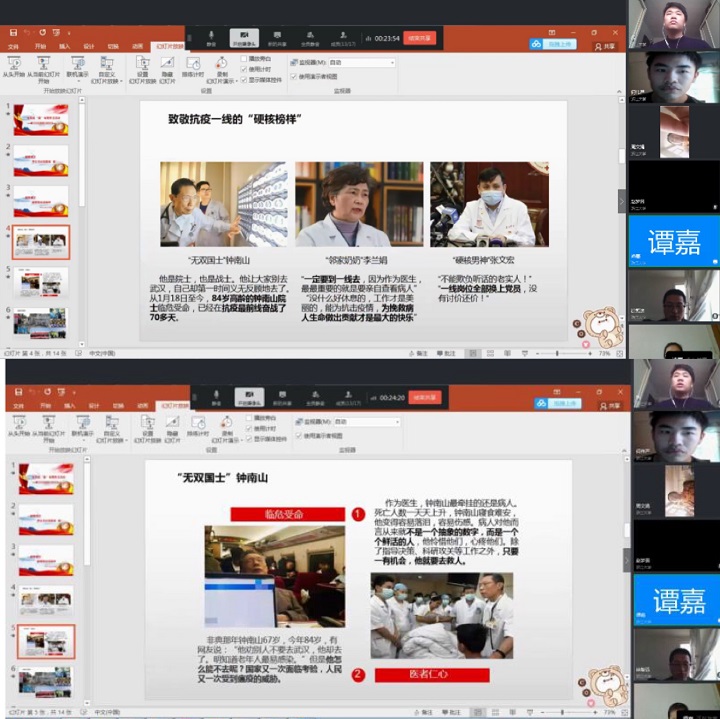
Task: Click 隐藏幻灯片 icon in upper window ribbon
Action: pyautogui.click(x=167, y=65)
